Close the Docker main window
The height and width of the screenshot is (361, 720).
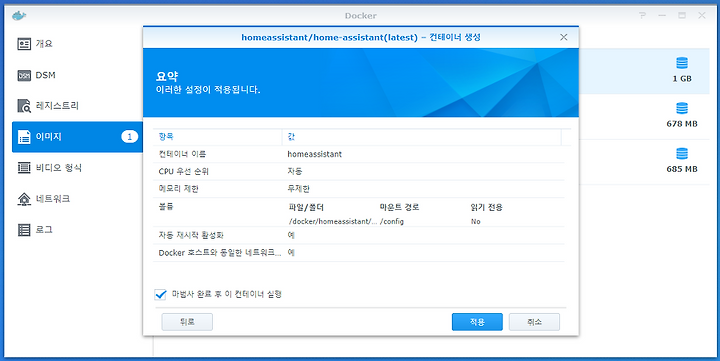tap(702, 16)
